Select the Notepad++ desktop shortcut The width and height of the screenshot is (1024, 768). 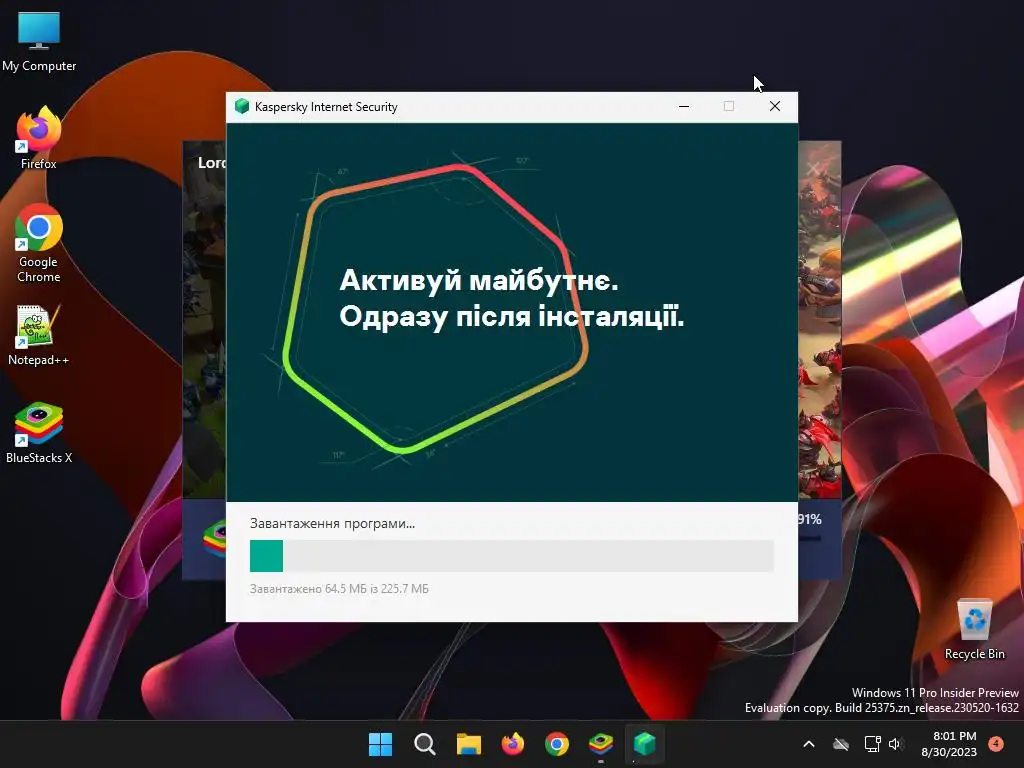point(39,335)
